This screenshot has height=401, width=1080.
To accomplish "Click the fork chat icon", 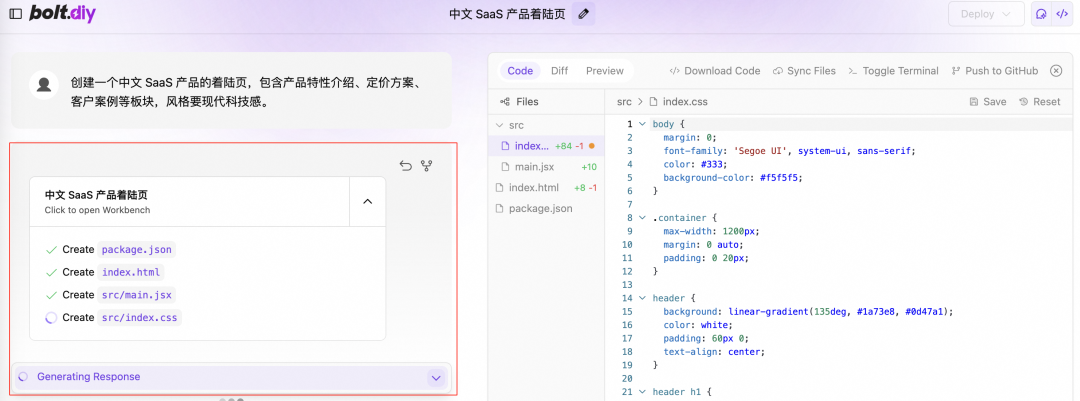I will [427, 166].
